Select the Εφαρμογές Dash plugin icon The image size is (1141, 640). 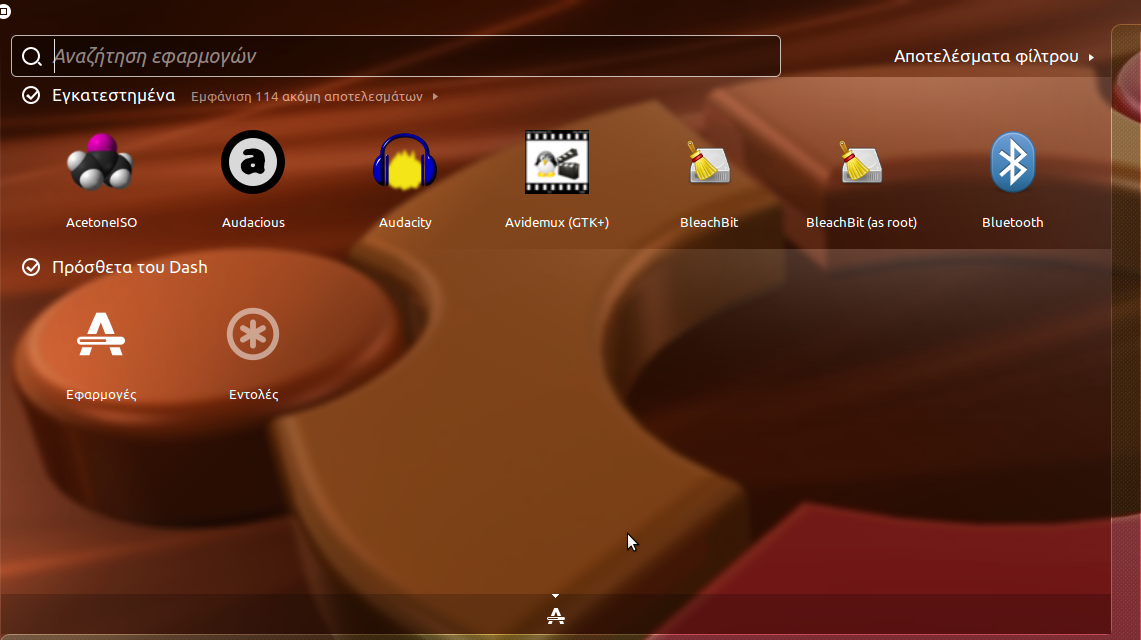101,335
